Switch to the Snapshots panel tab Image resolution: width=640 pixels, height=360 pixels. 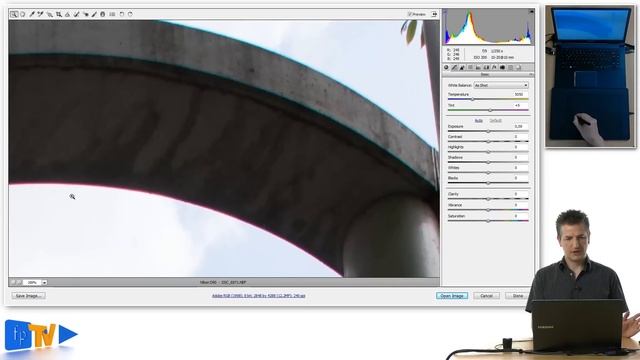click(x=518, y=67)
